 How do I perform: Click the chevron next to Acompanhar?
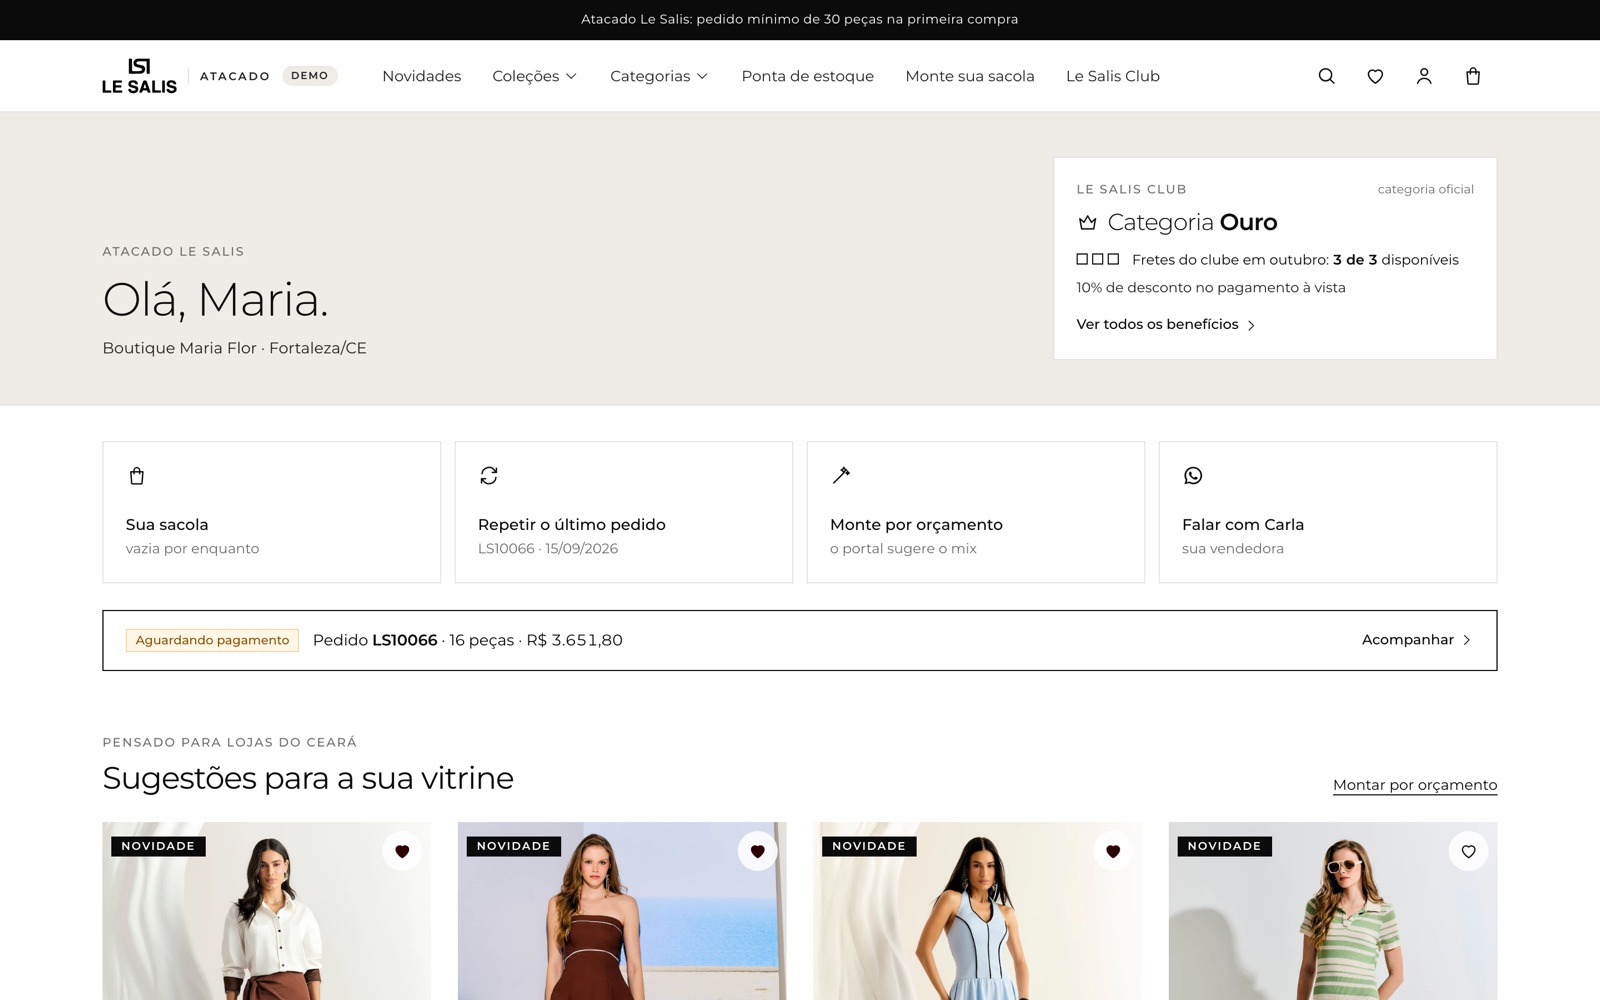[x=1467, y=640]
